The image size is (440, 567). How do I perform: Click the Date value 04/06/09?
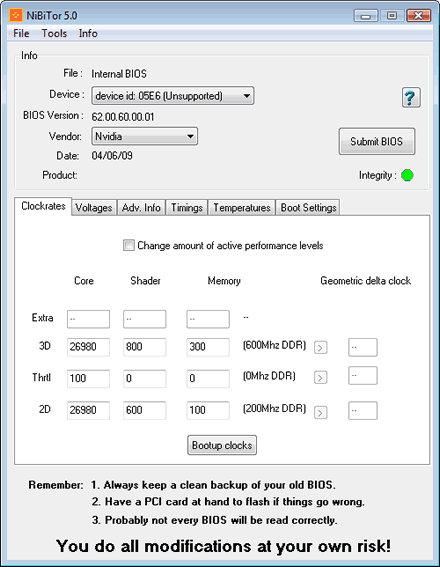click(x=112, y=156)
